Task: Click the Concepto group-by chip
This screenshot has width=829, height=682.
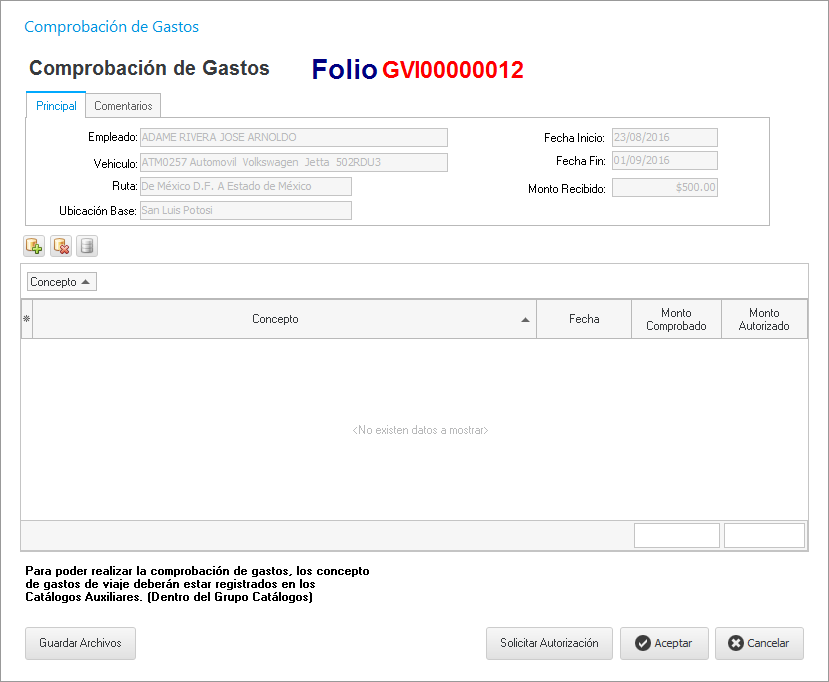Action: click(61, 282)
